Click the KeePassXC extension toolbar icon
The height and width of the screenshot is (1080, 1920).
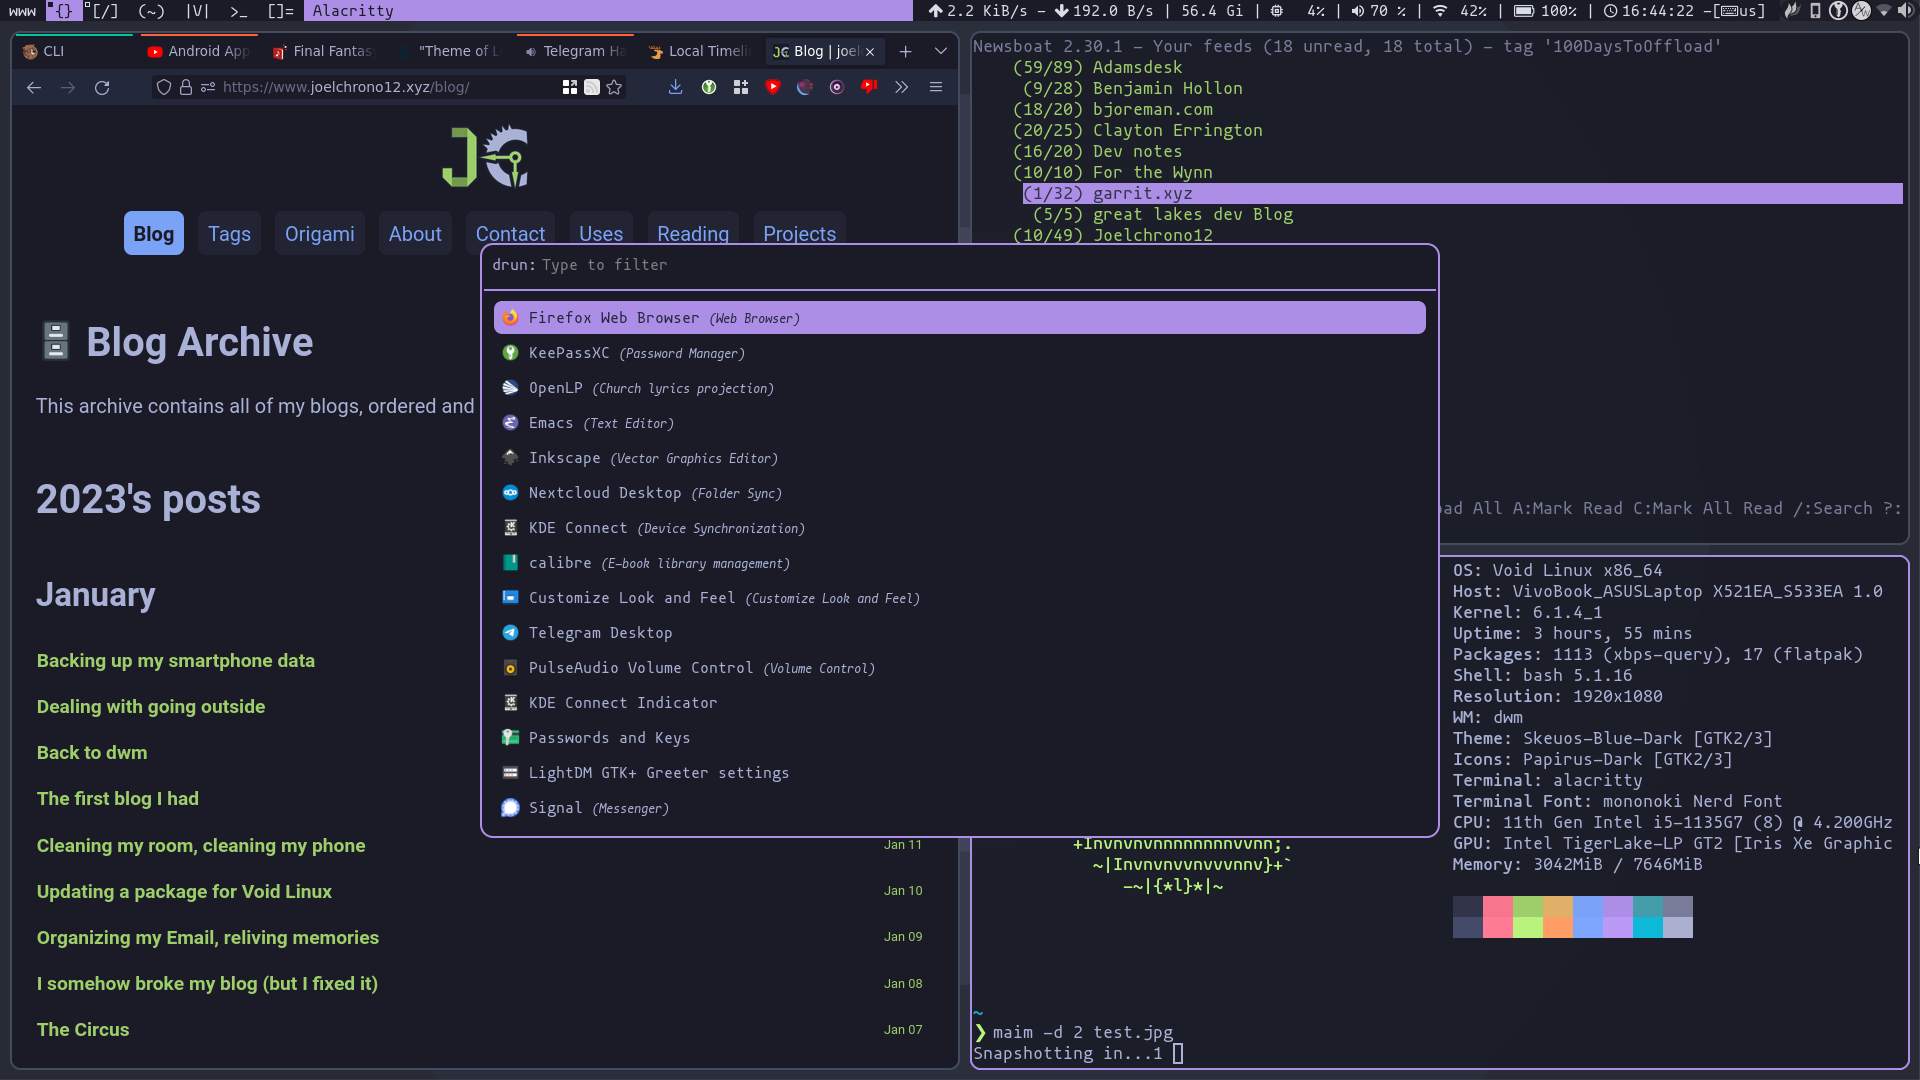pyautogui.click(x=709, y=88)
